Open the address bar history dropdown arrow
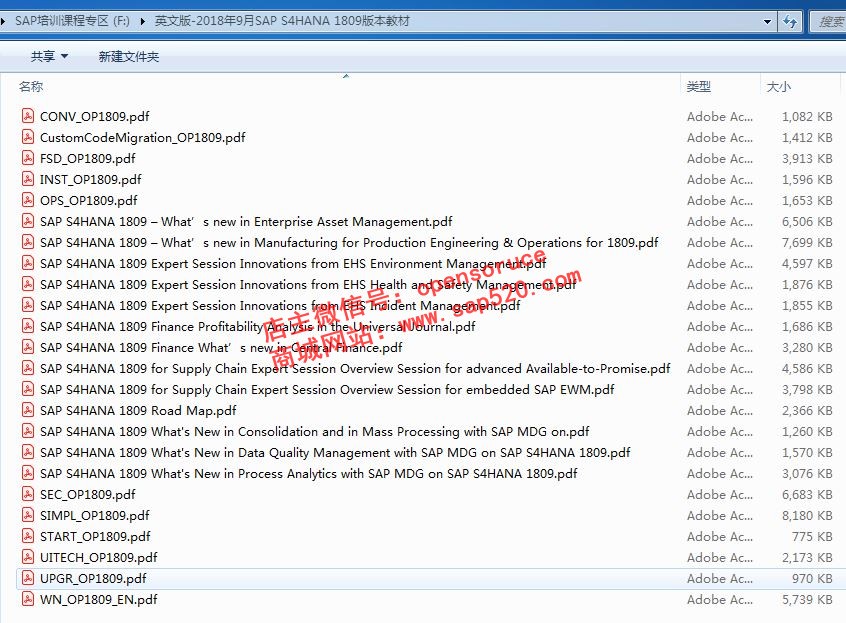The height and width of the screenshot is (623, 846). [x=767, y=22]
